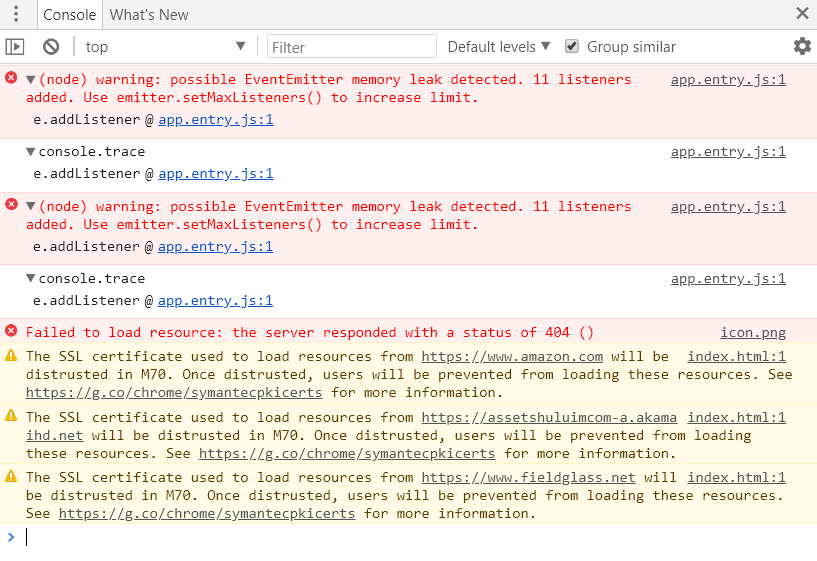817x561 pixels.
Task: Open index.html:1 for amazon SSL warning
Action: point(736,356)
